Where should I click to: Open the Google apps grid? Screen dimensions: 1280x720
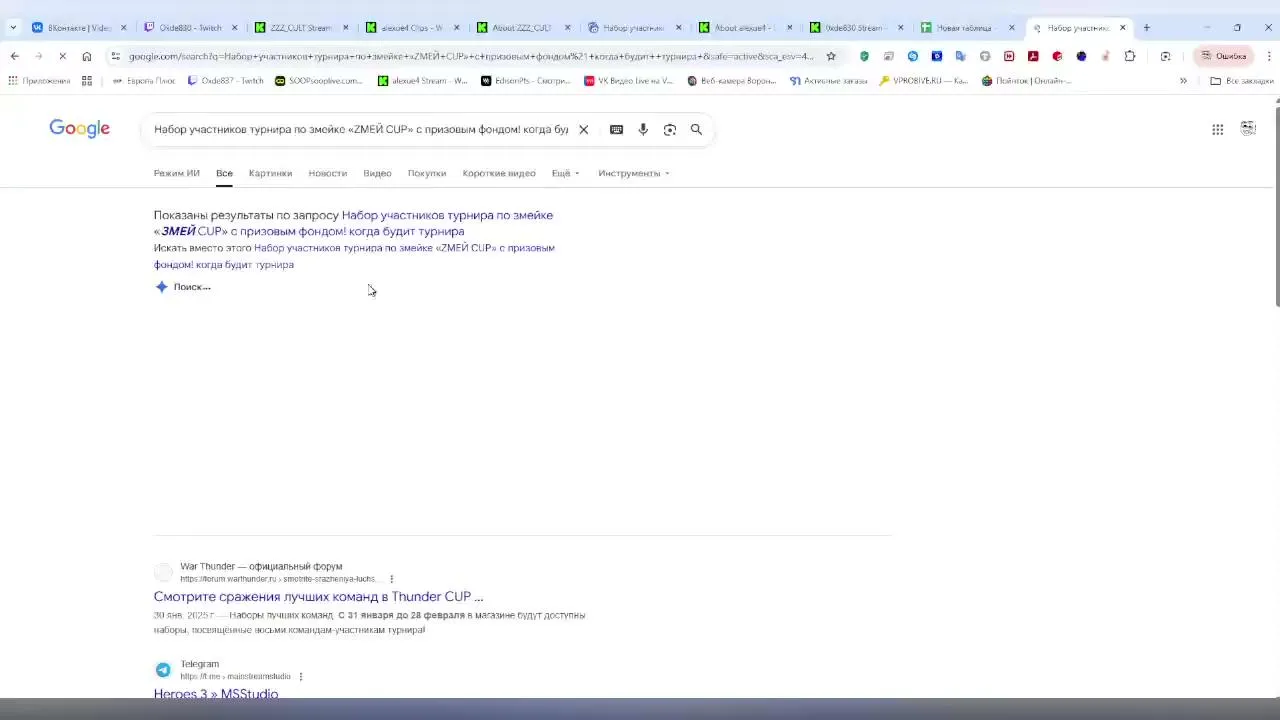click(x=1217, y=129)
